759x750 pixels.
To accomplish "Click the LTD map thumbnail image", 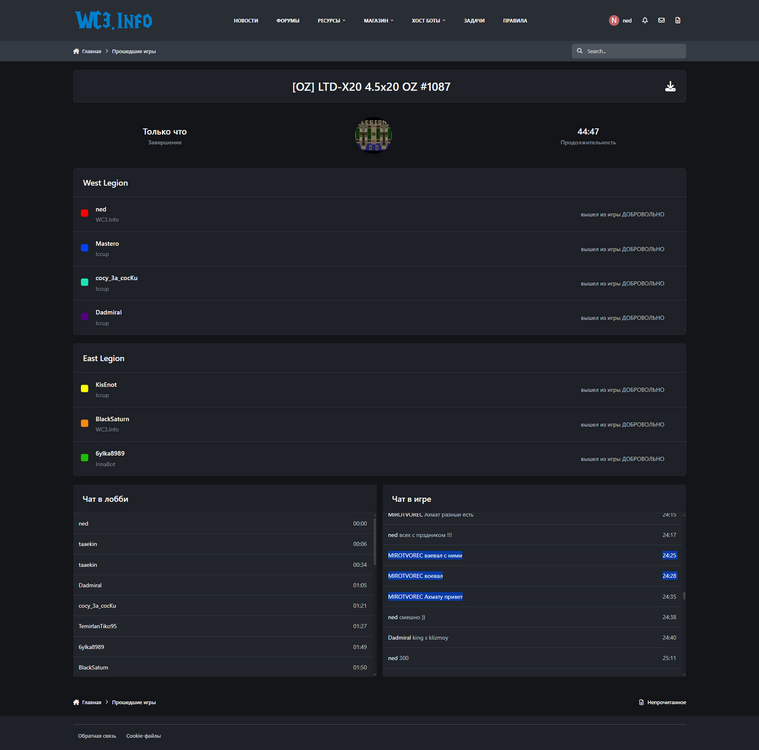I will (x=373, y=135).
